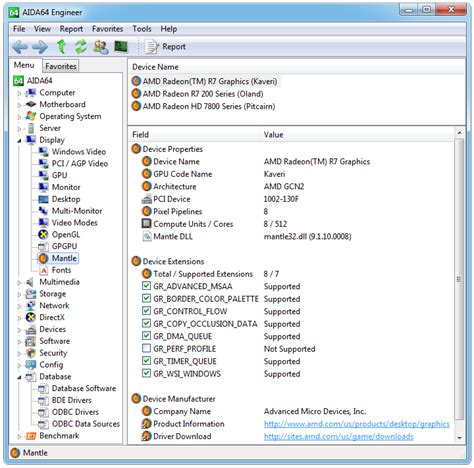Click the Multi-Monitor tree icon
The height and width of the screenshot is (468, 474).
(43, 211)
